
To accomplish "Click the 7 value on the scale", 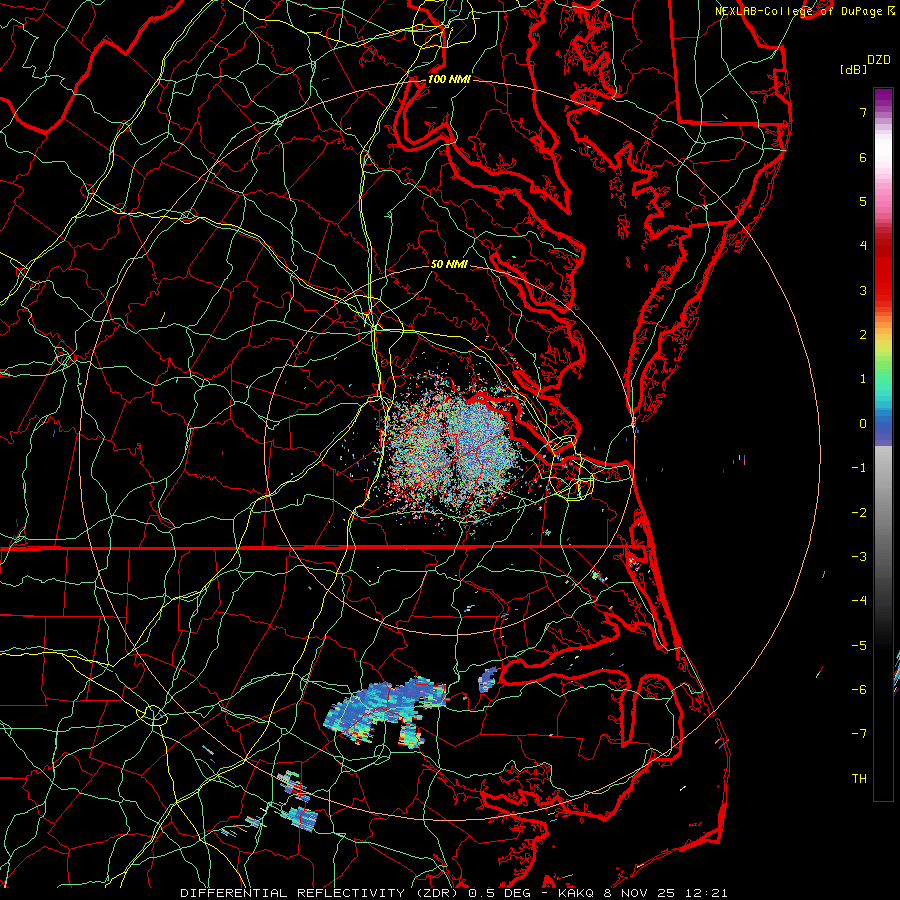I will click(863, 112).
